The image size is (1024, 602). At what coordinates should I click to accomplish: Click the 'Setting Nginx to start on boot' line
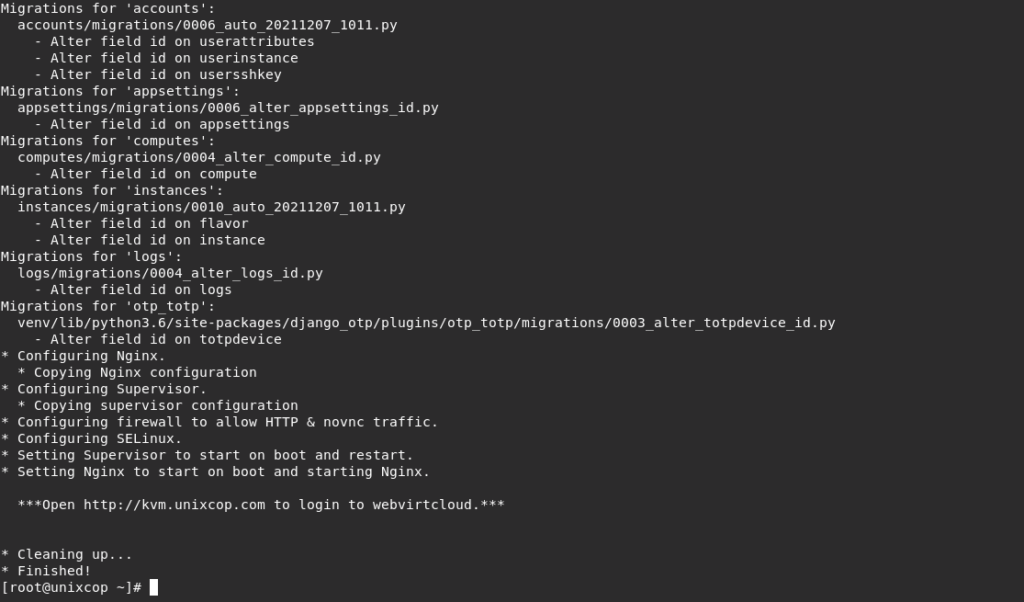[x=216, y=471]
